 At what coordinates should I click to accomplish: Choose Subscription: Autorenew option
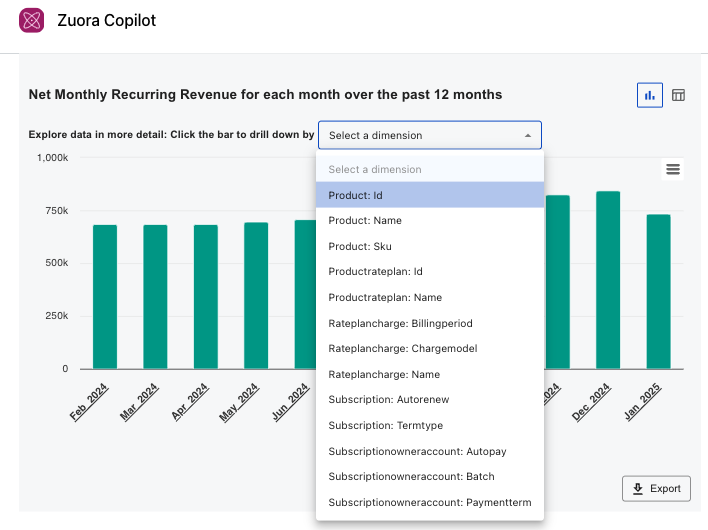pyautogui.click(x=430, y=400)
